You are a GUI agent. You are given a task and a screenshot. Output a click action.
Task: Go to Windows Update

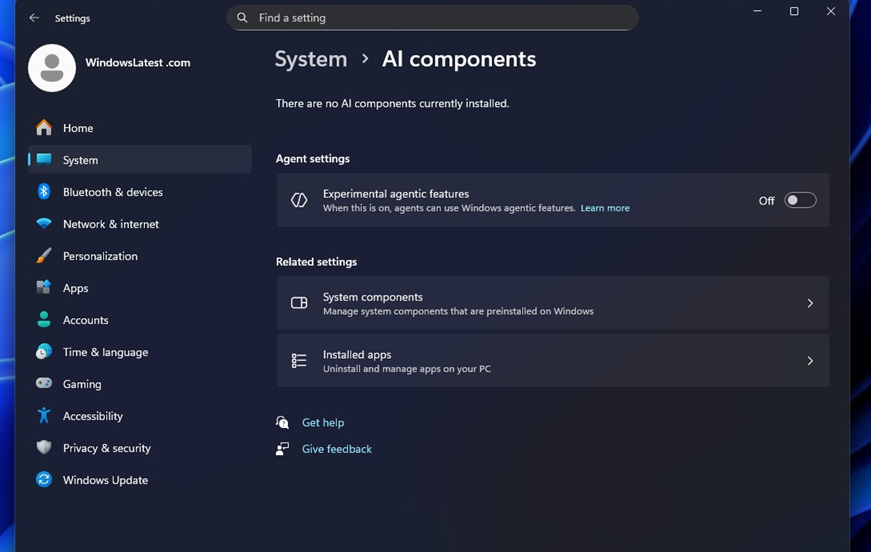139,480
